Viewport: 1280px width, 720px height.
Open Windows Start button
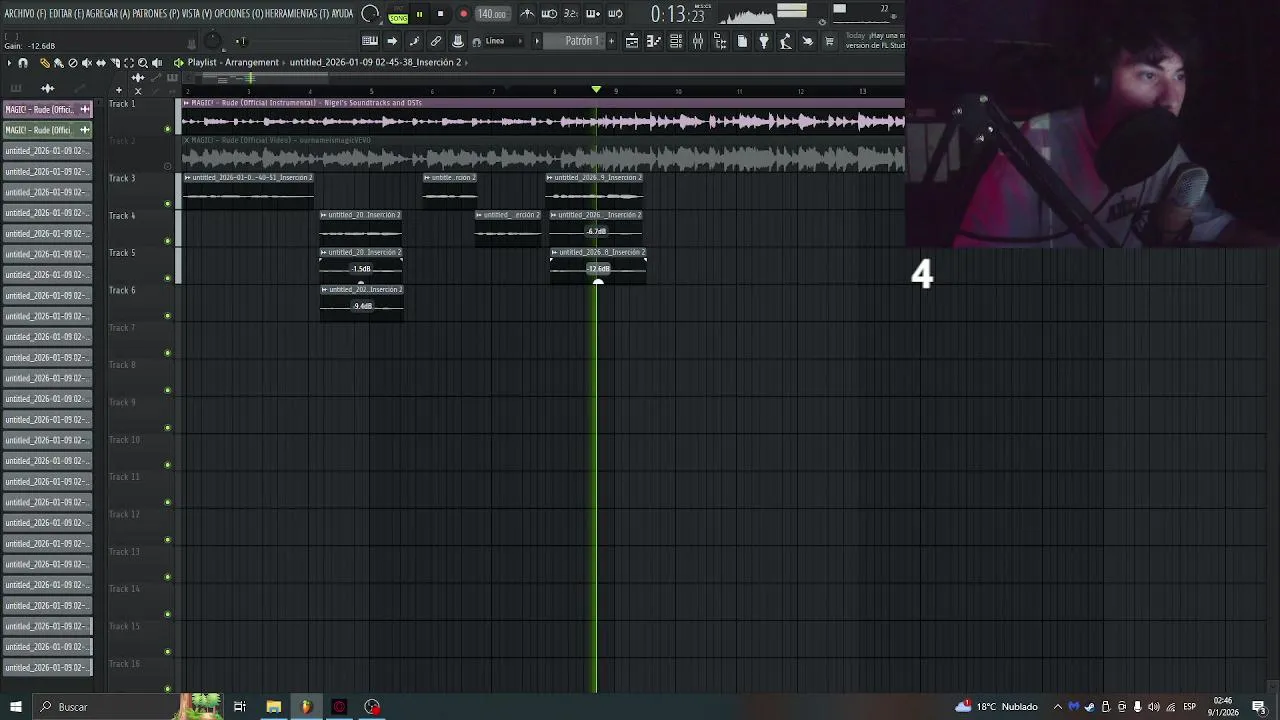click(15, 707)
